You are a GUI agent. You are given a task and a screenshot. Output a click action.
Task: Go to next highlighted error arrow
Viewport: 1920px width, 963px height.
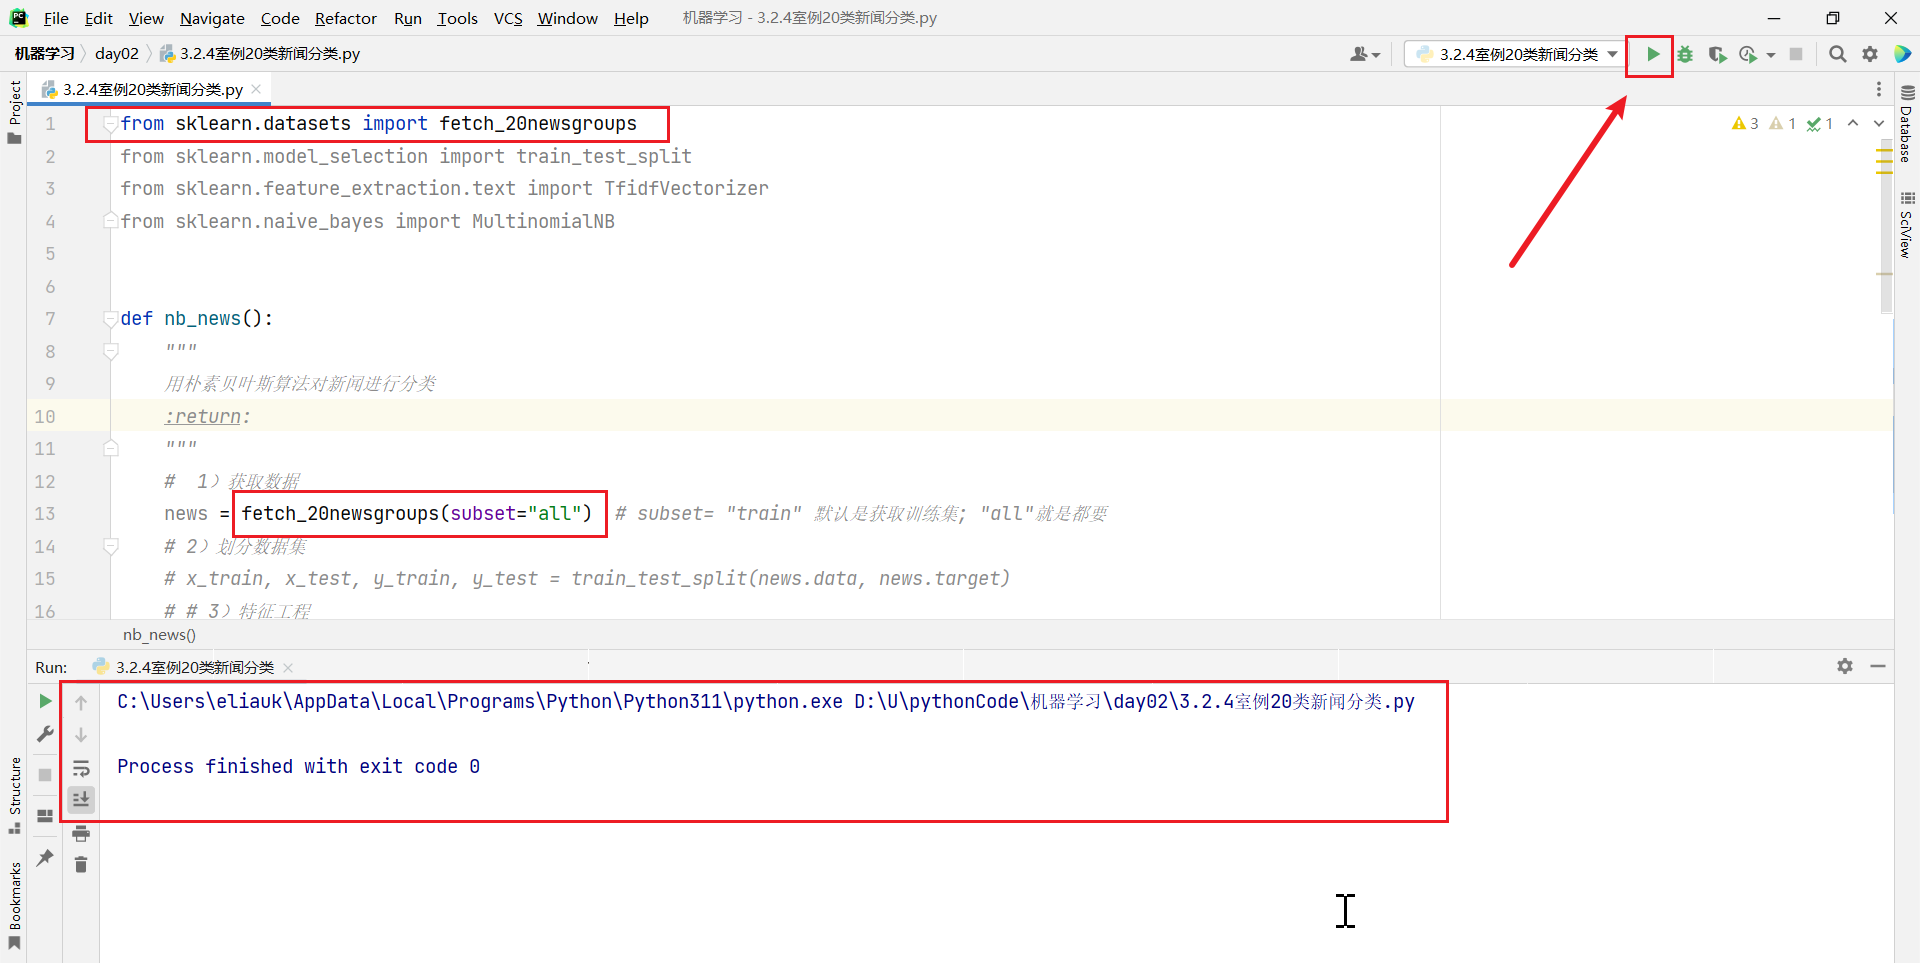(x=1879, y=123)
